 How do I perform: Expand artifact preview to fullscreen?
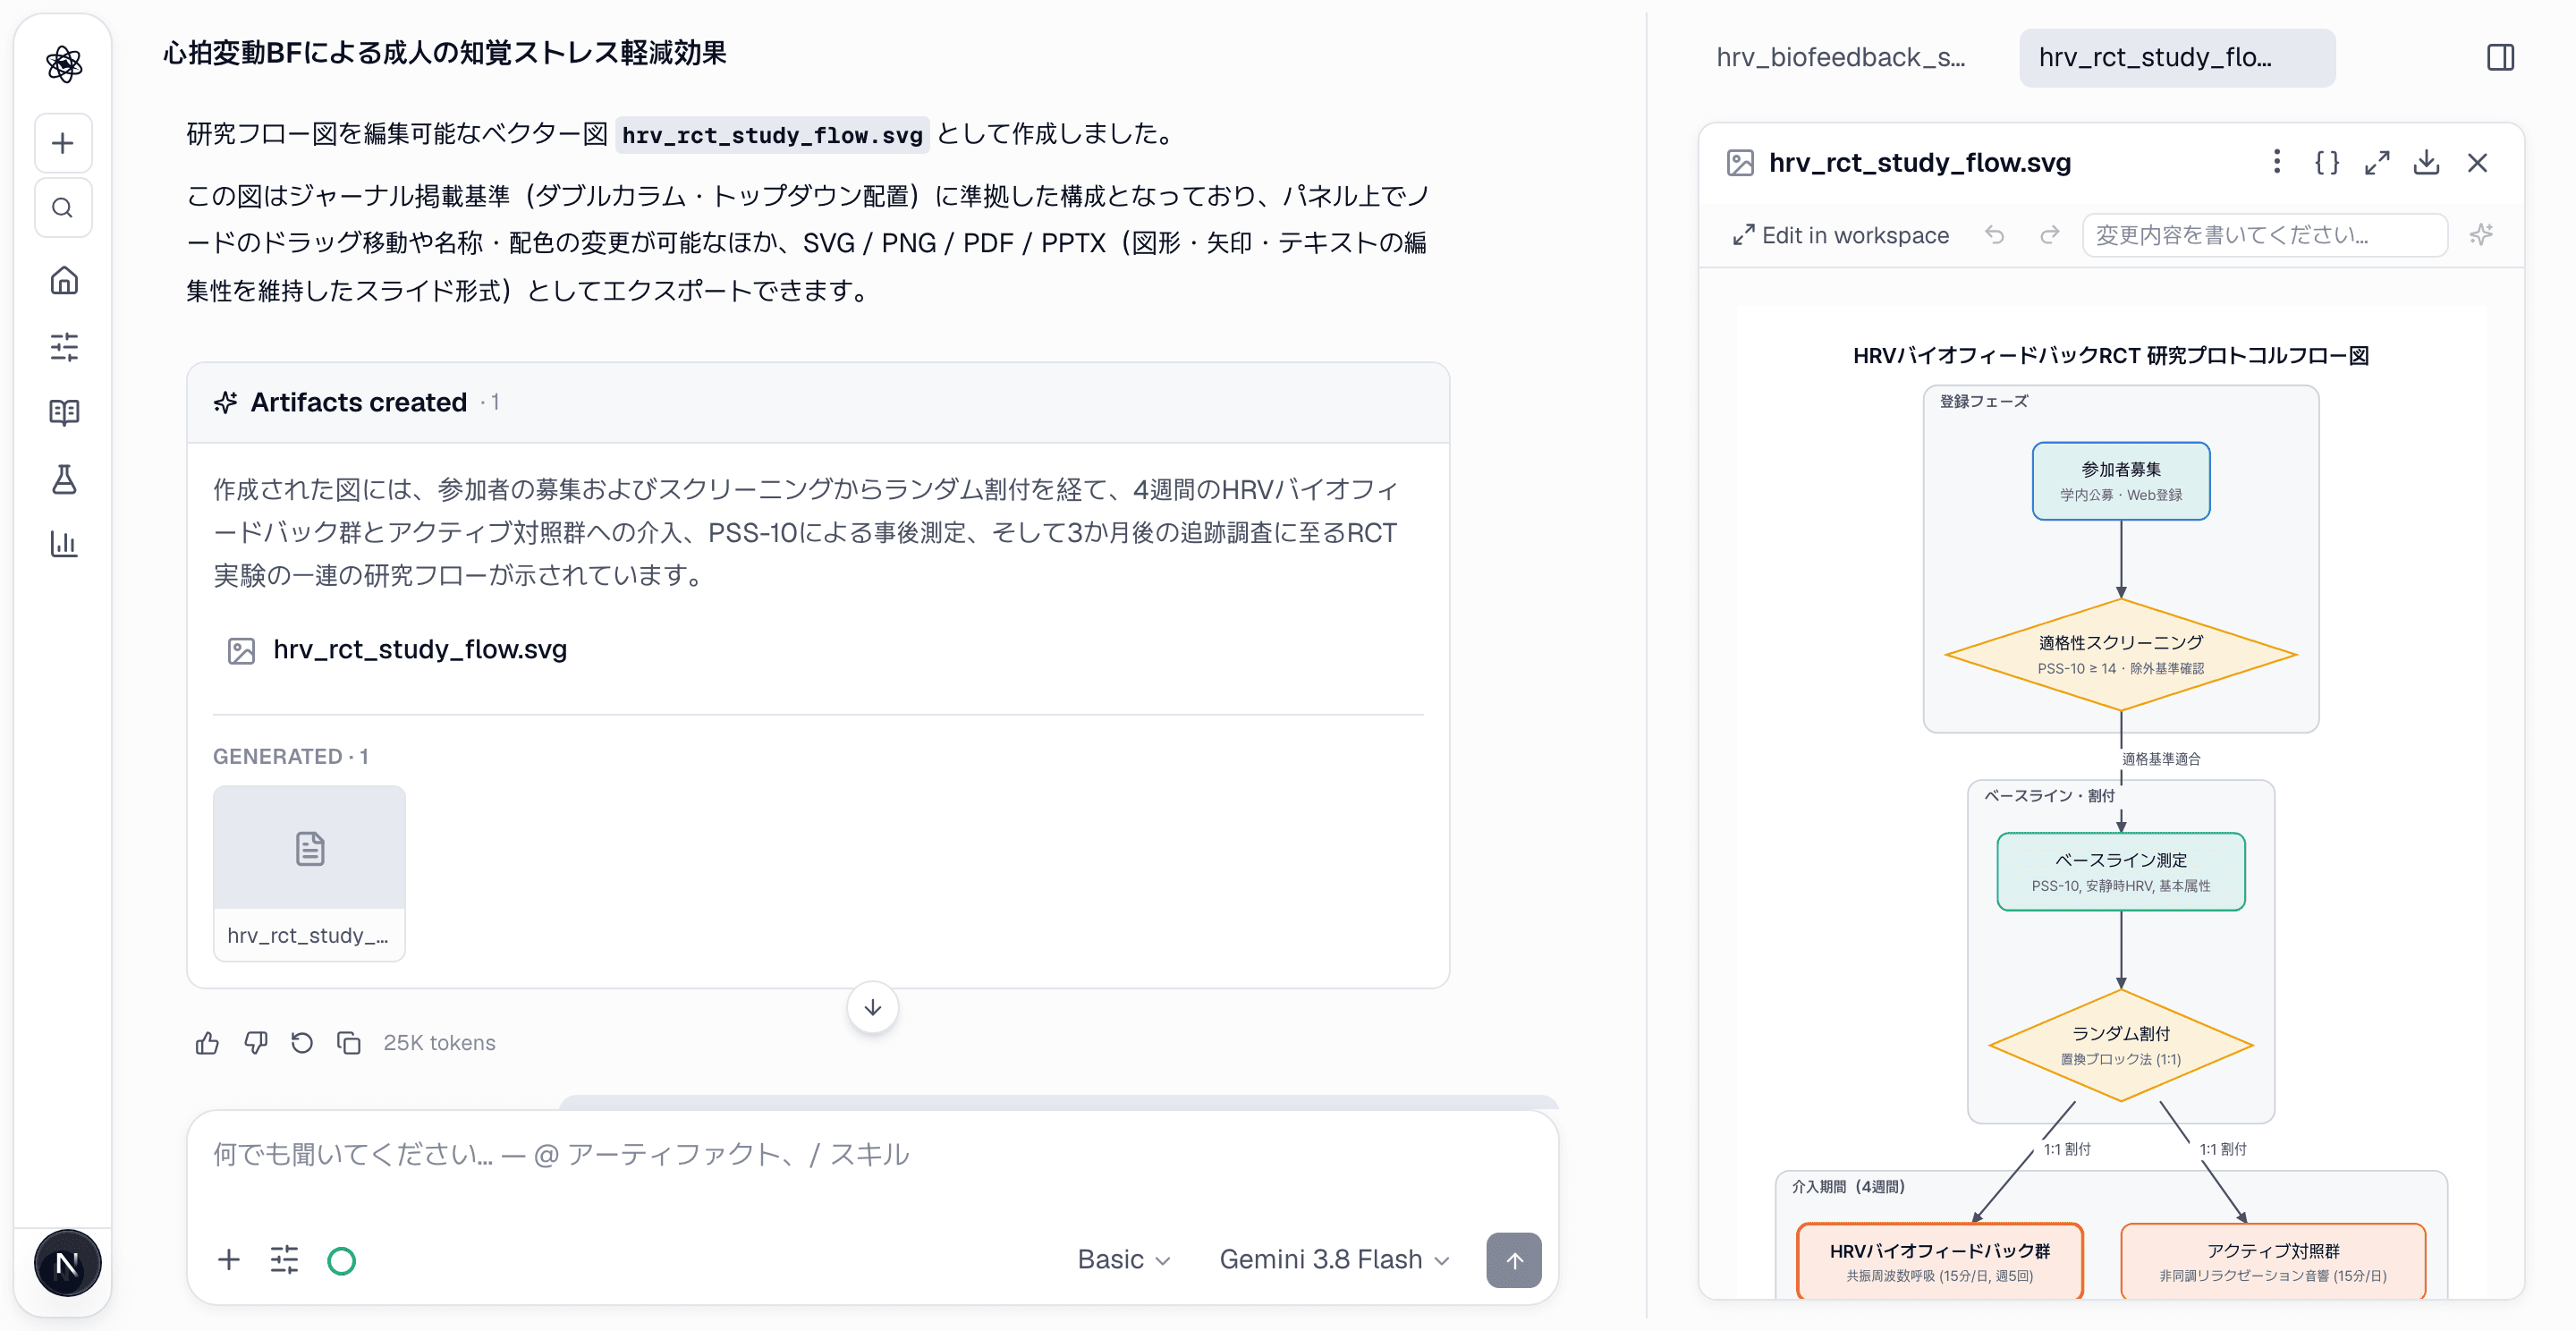click(x=2377, y=162)
